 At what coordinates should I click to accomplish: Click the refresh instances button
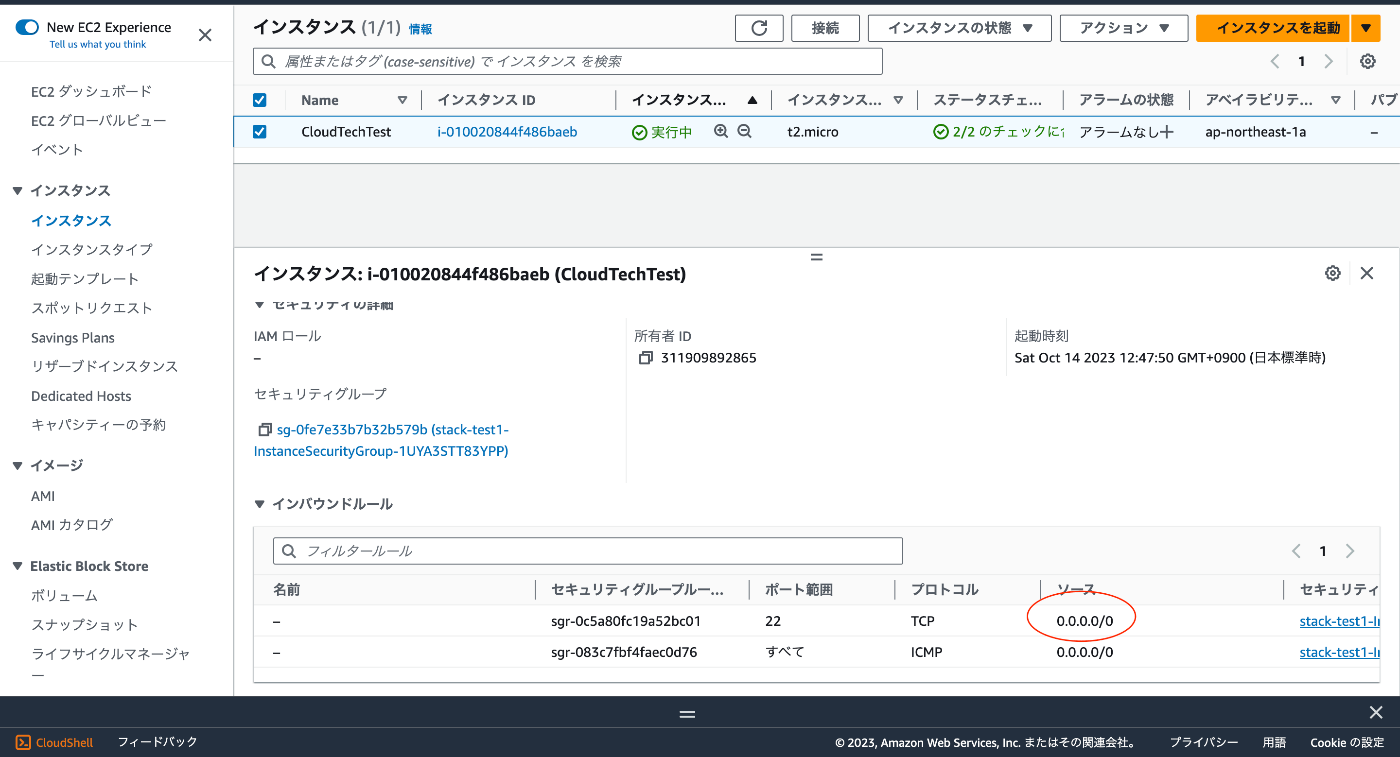pos(759,28)
